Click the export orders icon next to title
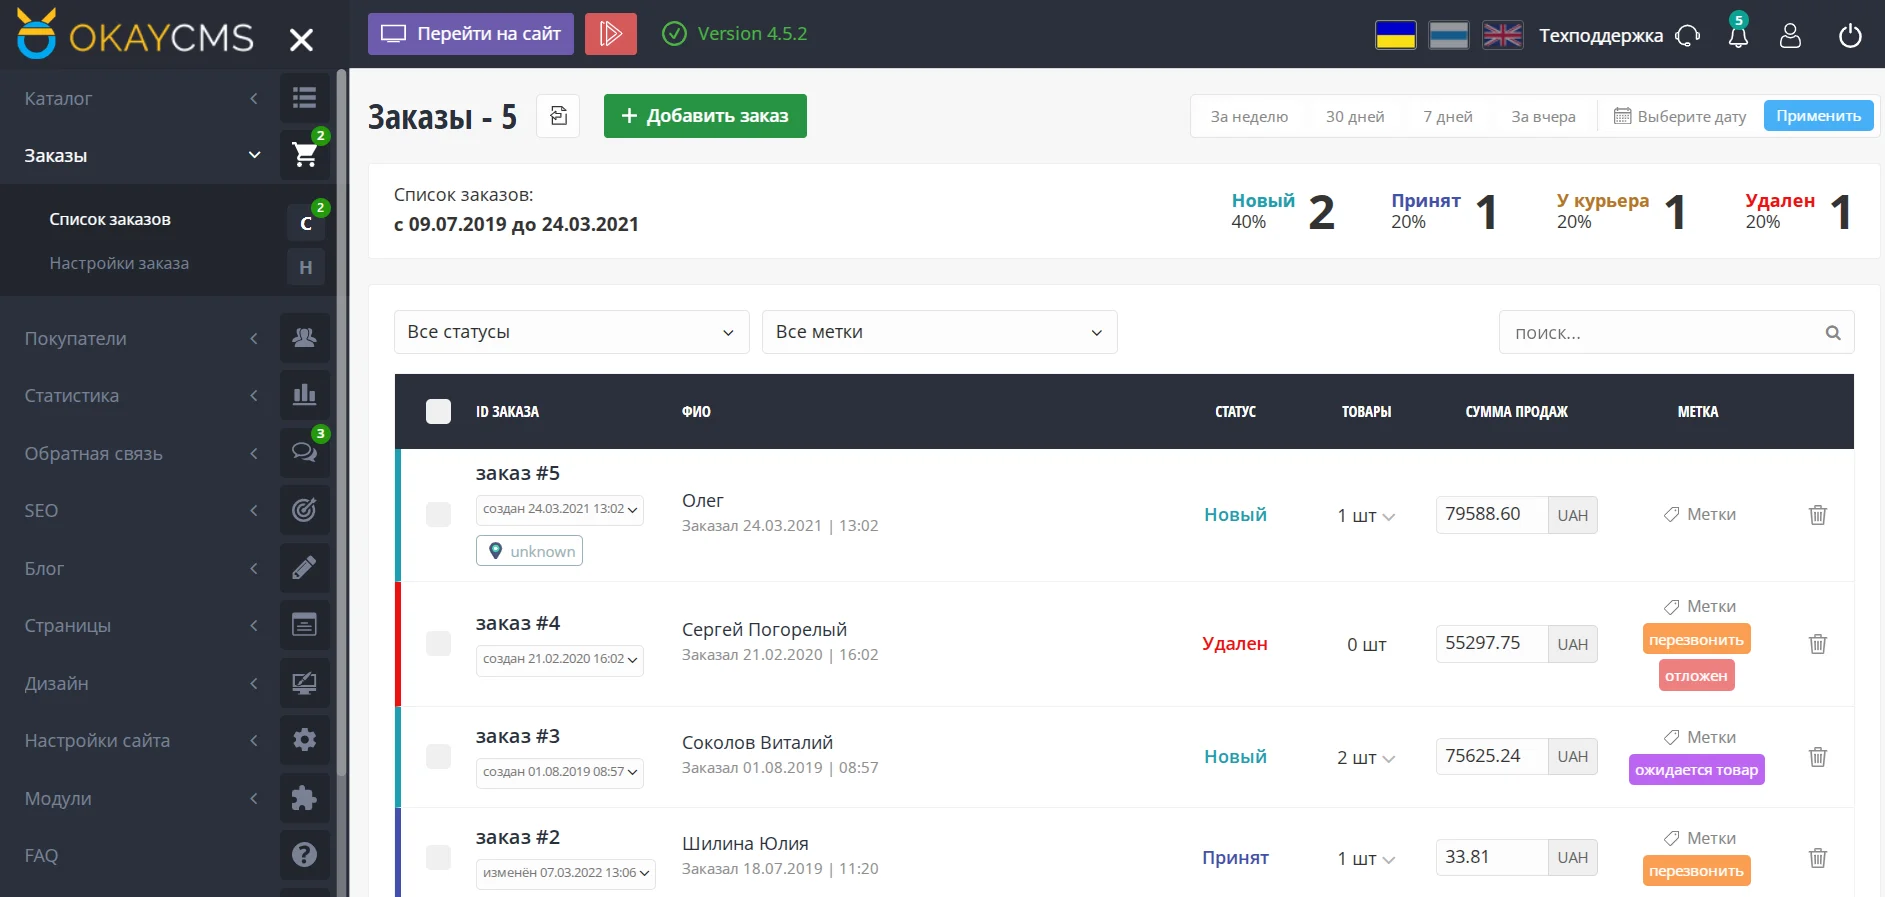Screen dimensions: 1885x897 (x=559, y=116)
